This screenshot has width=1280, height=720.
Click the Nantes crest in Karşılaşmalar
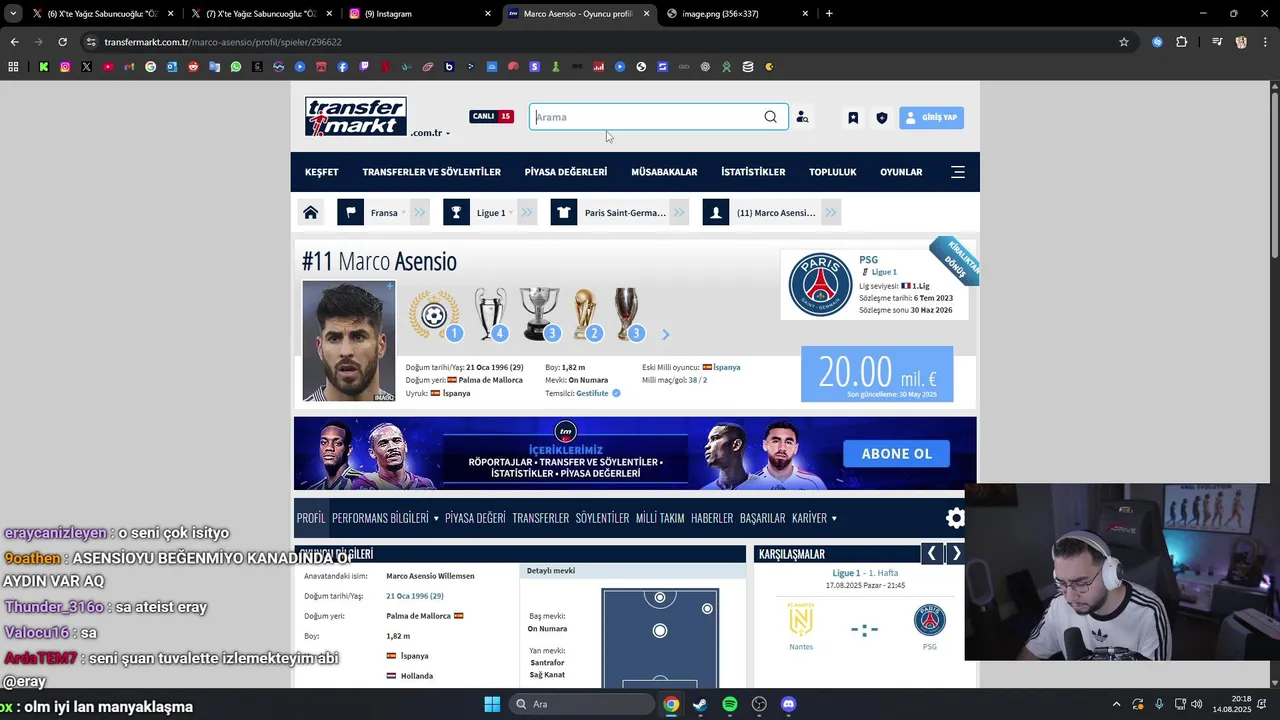pos(800,620)
